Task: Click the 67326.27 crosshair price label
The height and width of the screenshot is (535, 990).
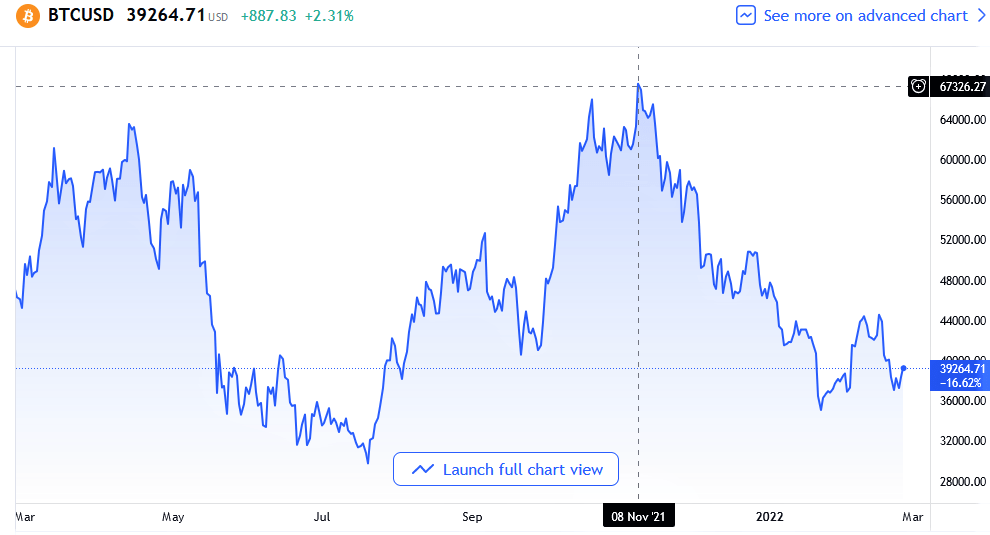Action: click(961, 87)
